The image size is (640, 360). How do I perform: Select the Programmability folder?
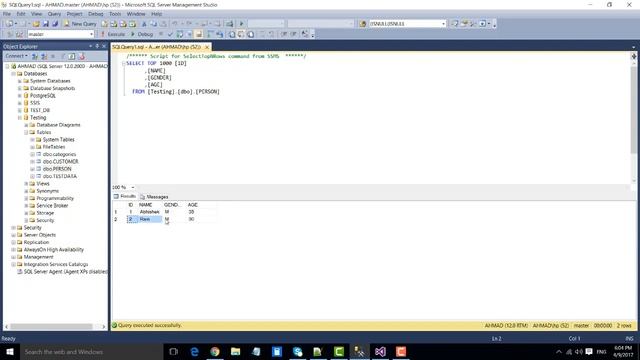pyautogui.click(x=55, y=198)
